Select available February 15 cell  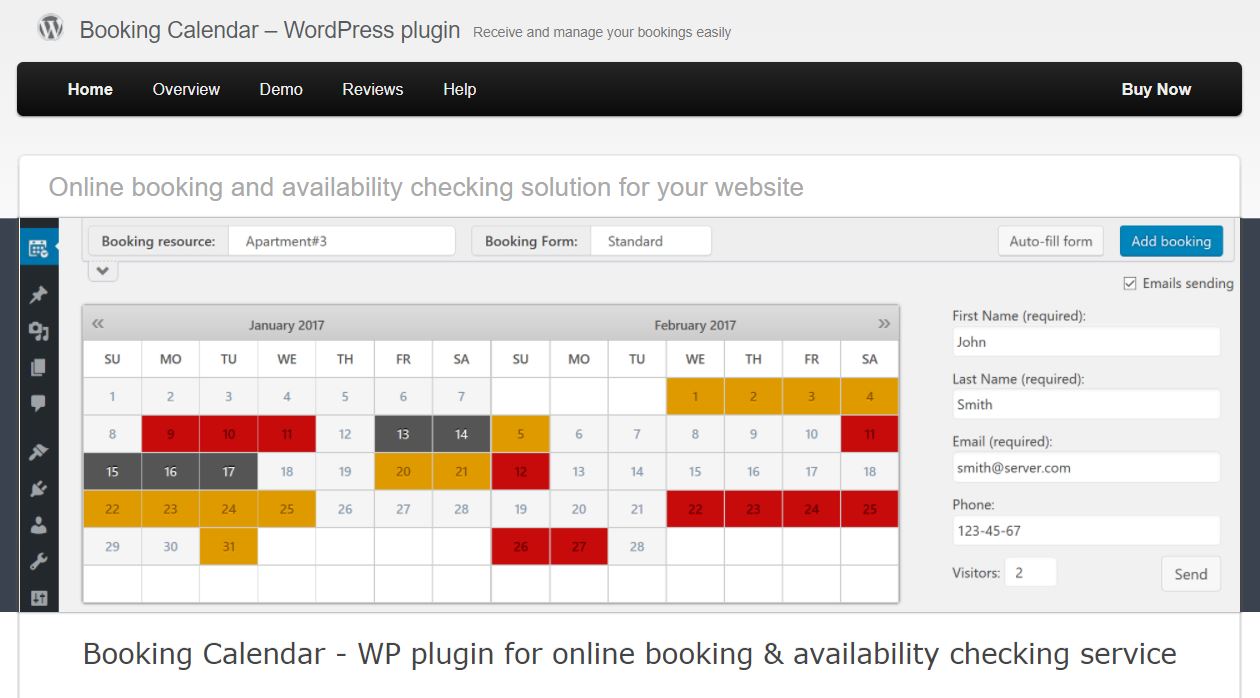[x=695, y=471]
